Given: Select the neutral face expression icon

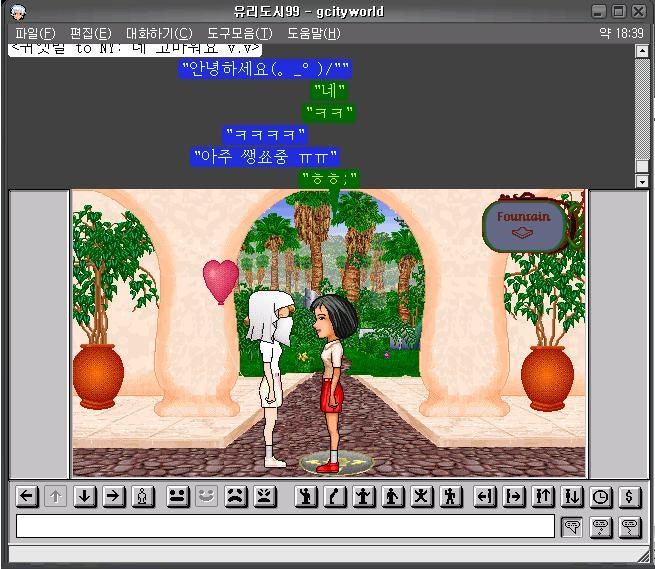Looking at the screenshot, I should [x=178, y=496].
